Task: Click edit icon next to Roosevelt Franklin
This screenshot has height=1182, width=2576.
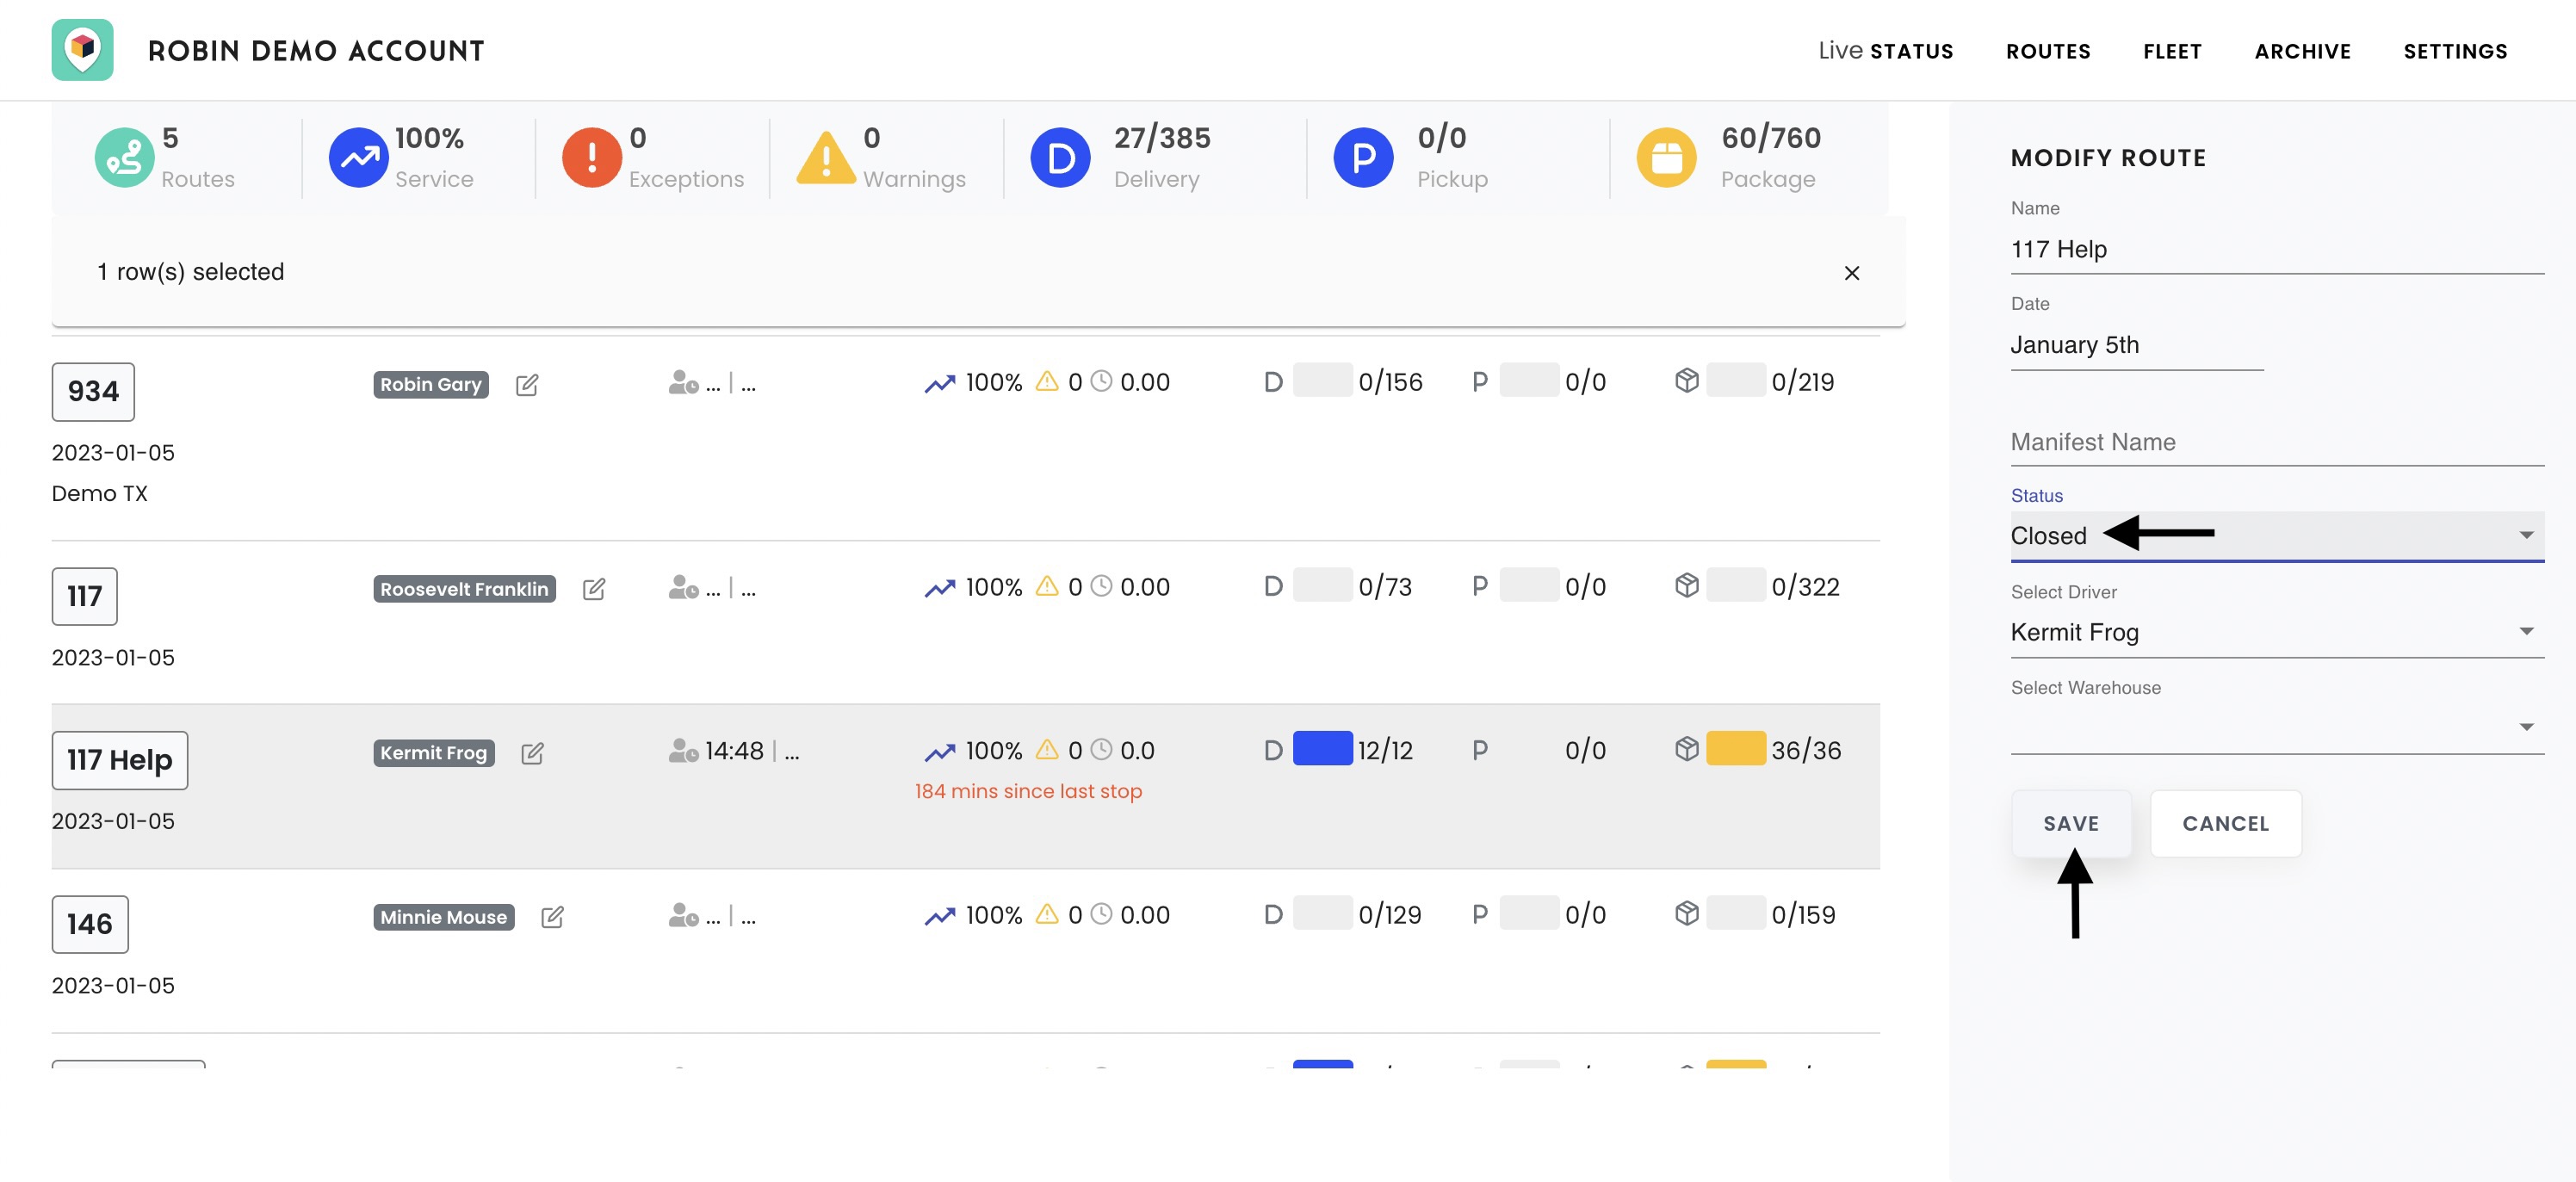Action: click(594, 589)
